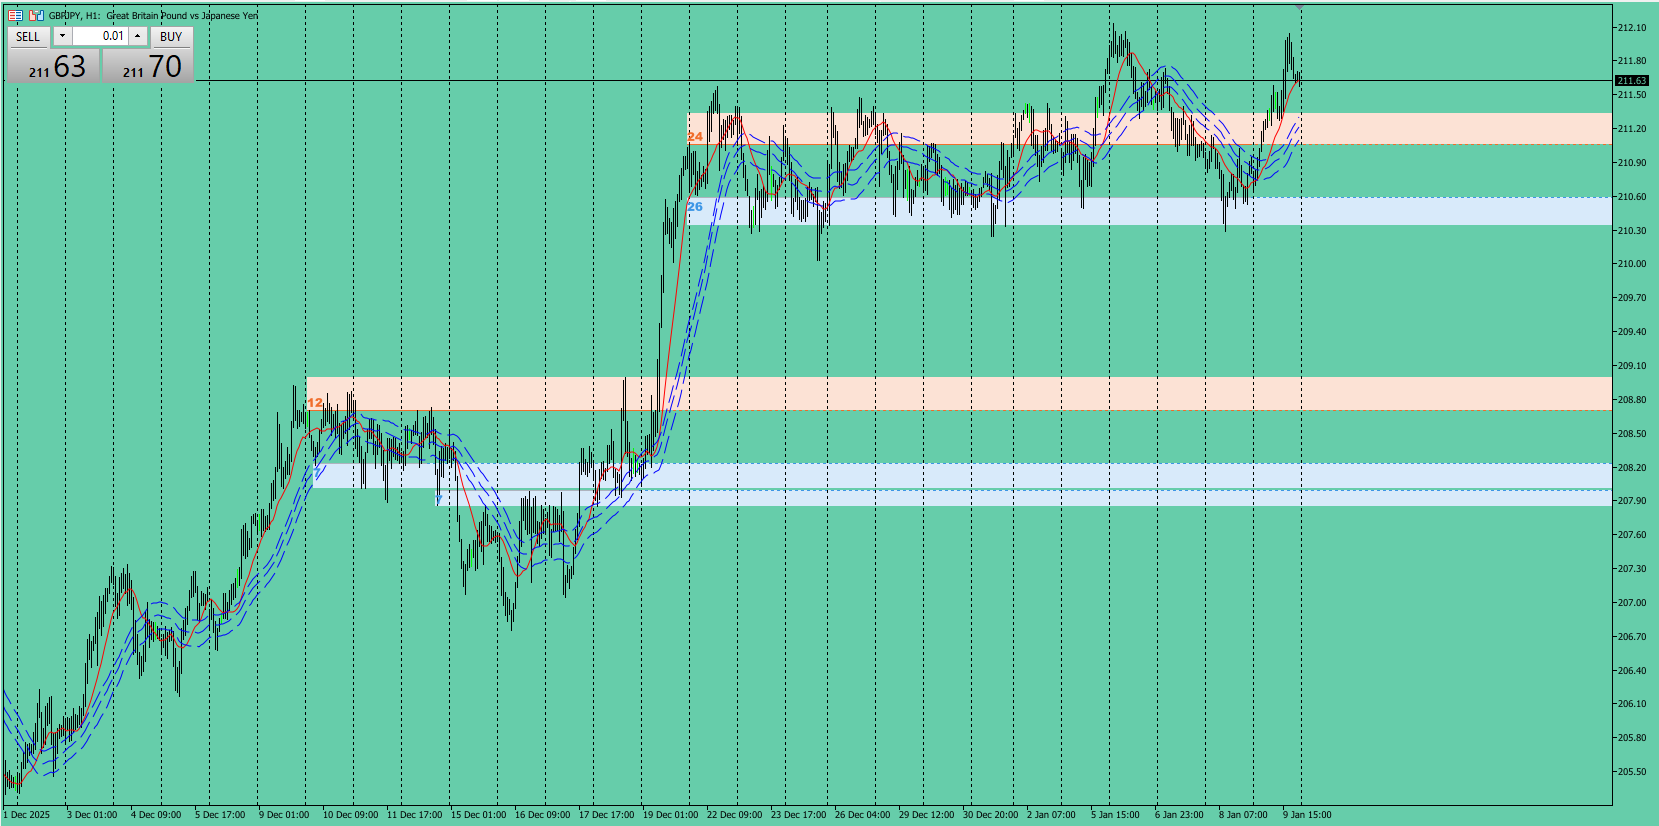
Task: Select the blue zone label 26
Action: 695,207
